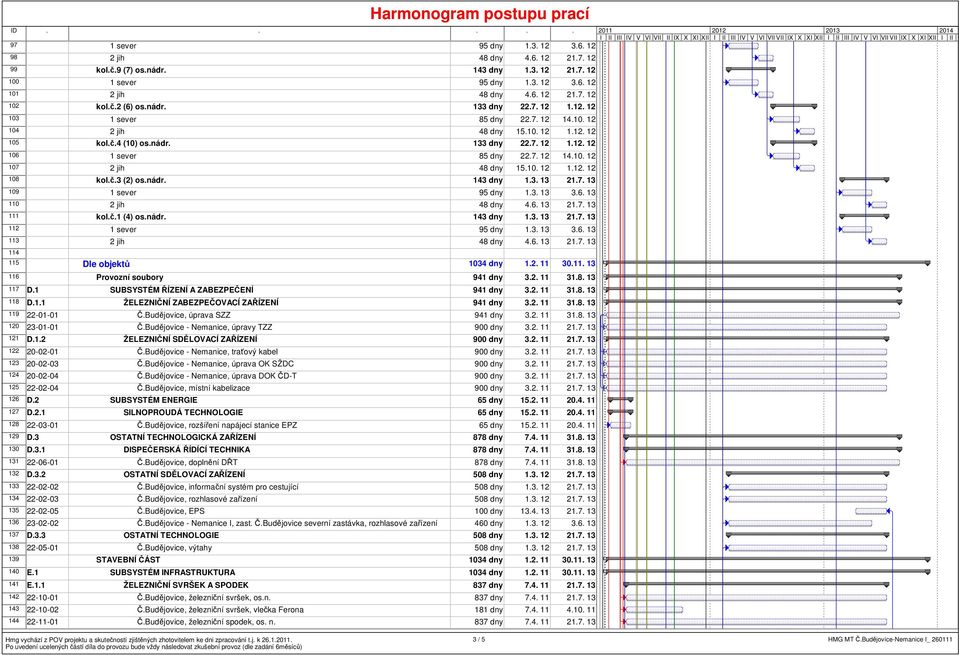Click the blue heading Dle objektů

[106, 264]
